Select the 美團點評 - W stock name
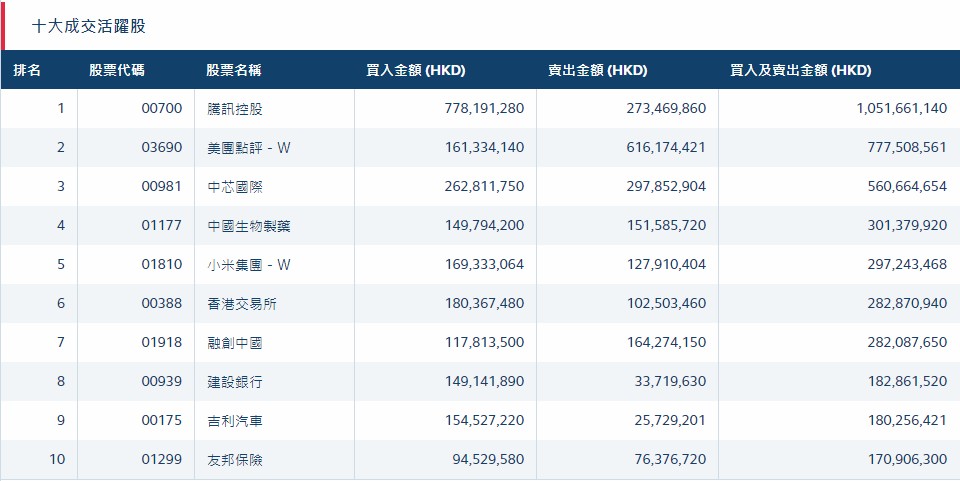This screenshot has height=481, width=960. point(249,147)
